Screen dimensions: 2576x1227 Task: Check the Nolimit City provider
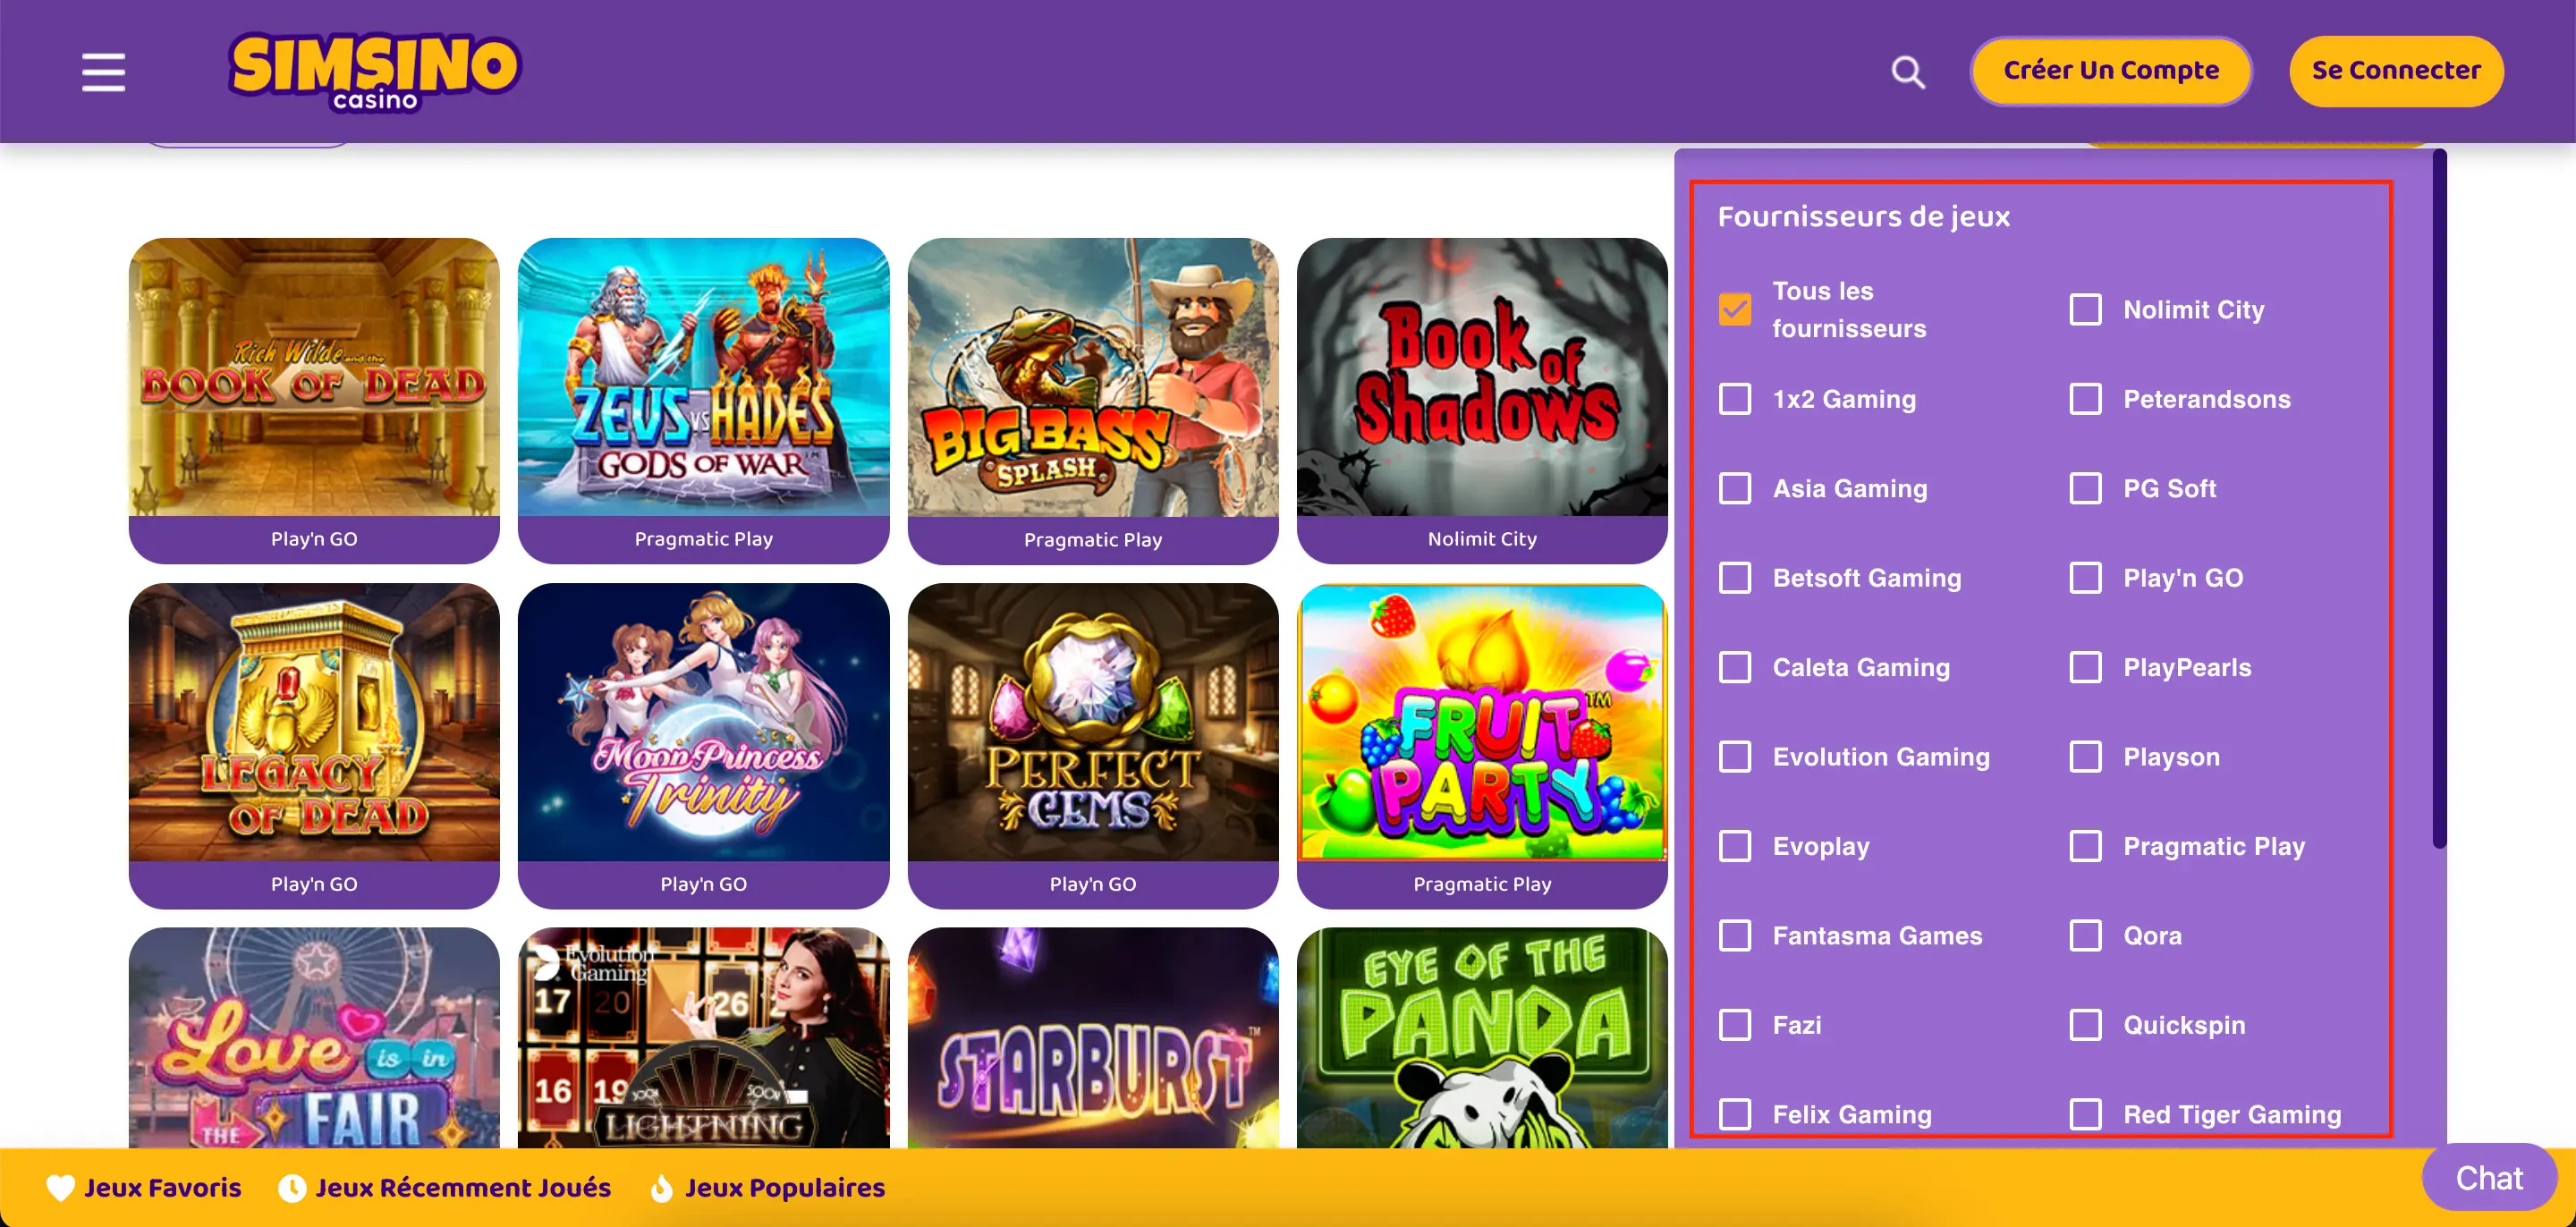[2085, 309]
